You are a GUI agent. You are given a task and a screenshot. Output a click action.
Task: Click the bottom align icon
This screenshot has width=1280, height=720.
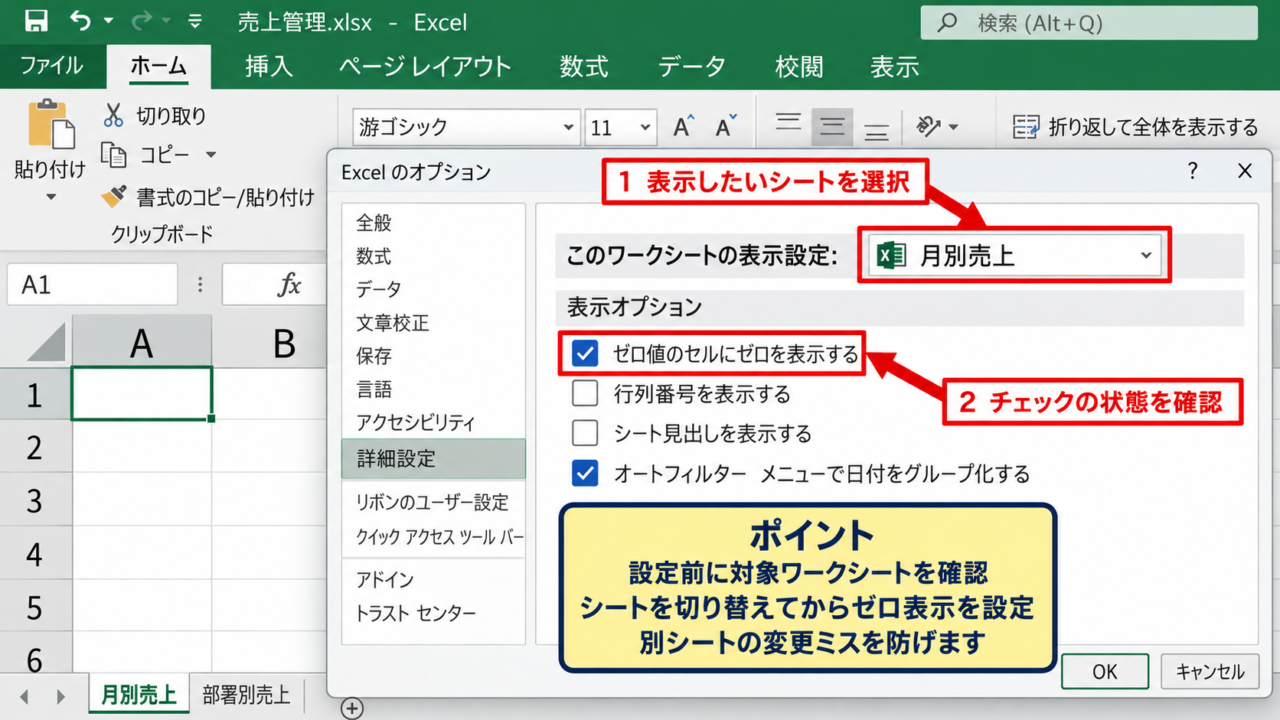click(x=876, y=130)
